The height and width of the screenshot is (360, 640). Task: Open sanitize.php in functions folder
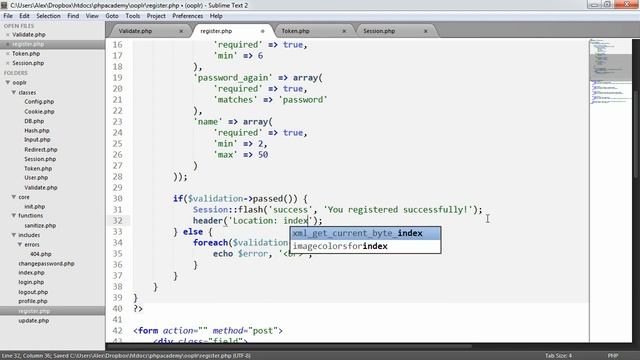(x=40, y=225)
